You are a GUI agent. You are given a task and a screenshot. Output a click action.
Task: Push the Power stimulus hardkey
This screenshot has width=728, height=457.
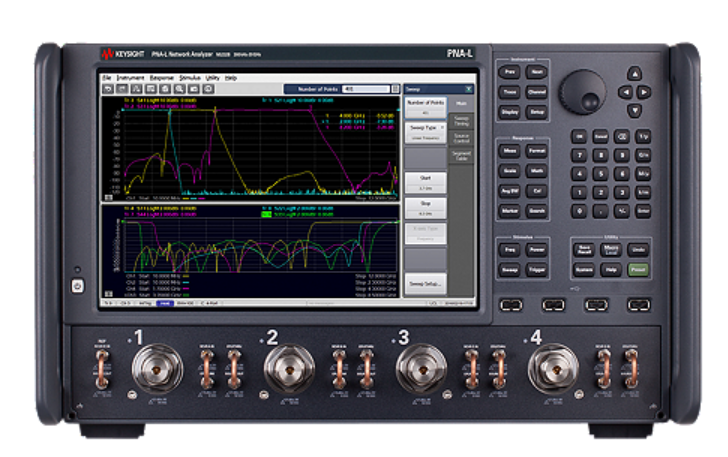(x=537, y=249)
